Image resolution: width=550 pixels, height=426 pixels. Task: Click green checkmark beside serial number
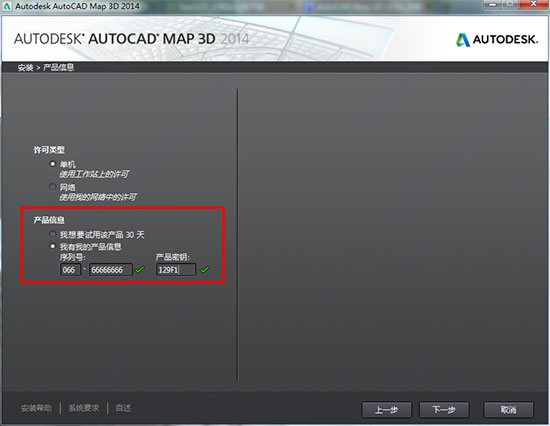(x=140, y=269)
